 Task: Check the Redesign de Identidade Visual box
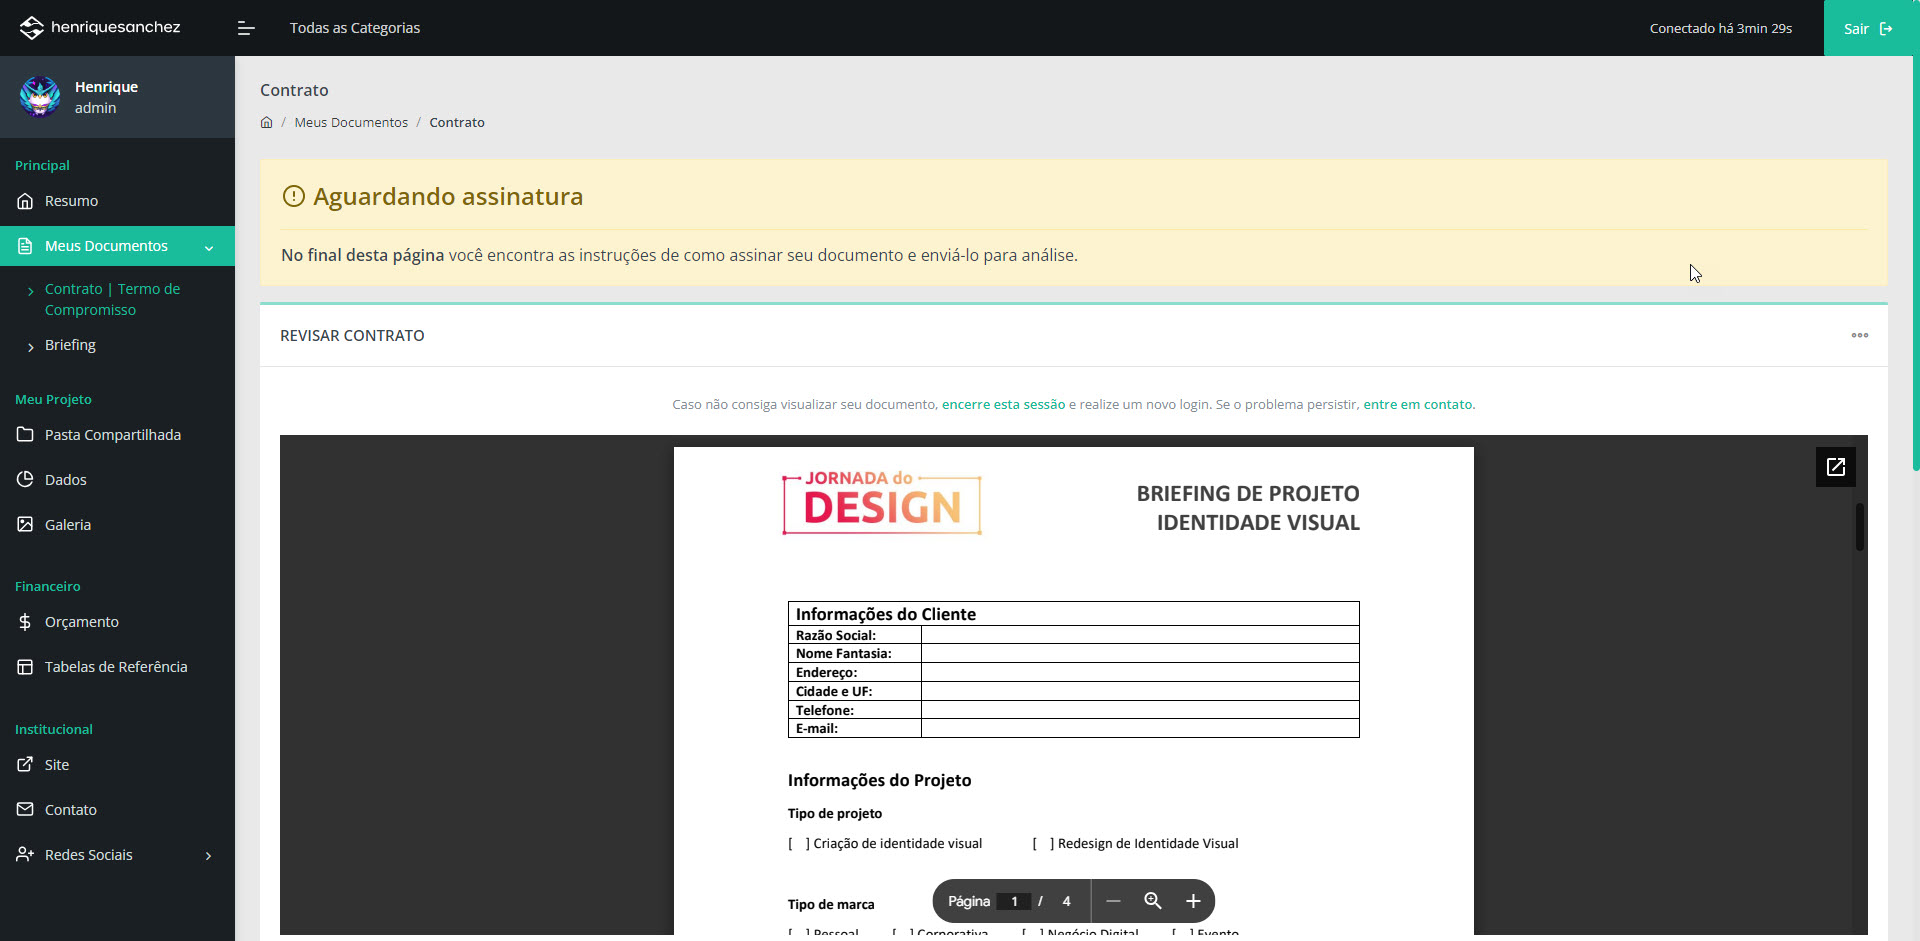coord(1043,844)
